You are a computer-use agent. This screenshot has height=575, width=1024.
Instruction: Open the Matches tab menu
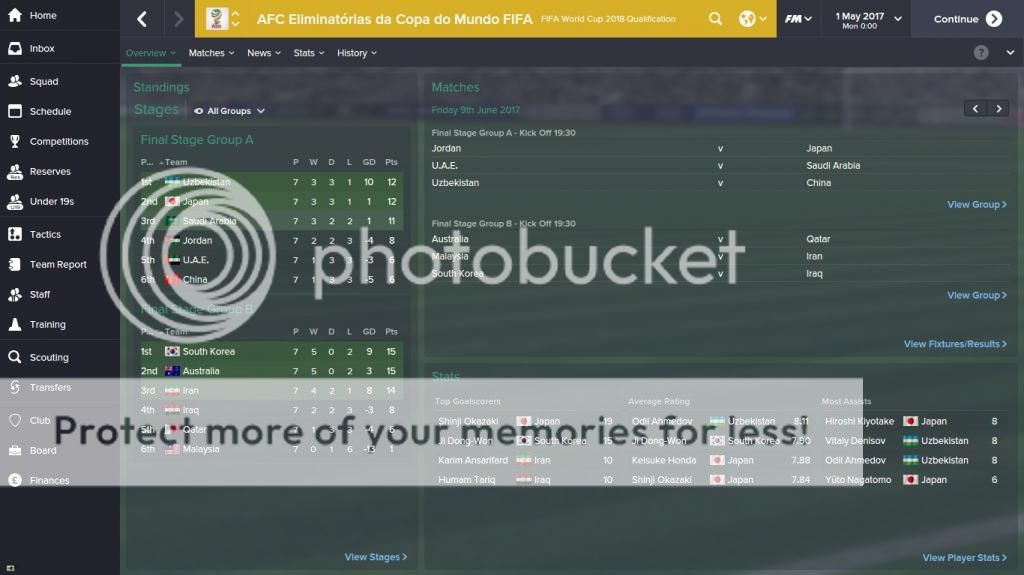211,53
